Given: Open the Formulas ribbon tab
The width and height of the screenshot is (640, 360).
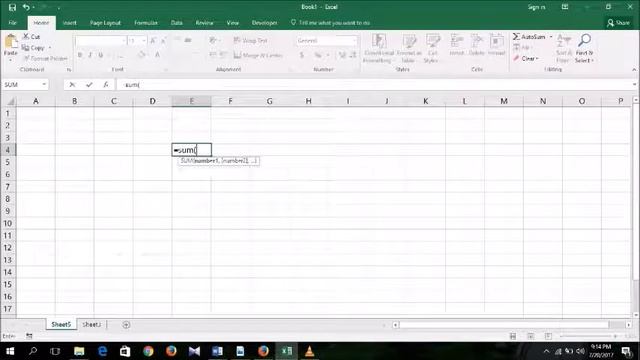Looking at the screenshot, I should coord(146,23).
